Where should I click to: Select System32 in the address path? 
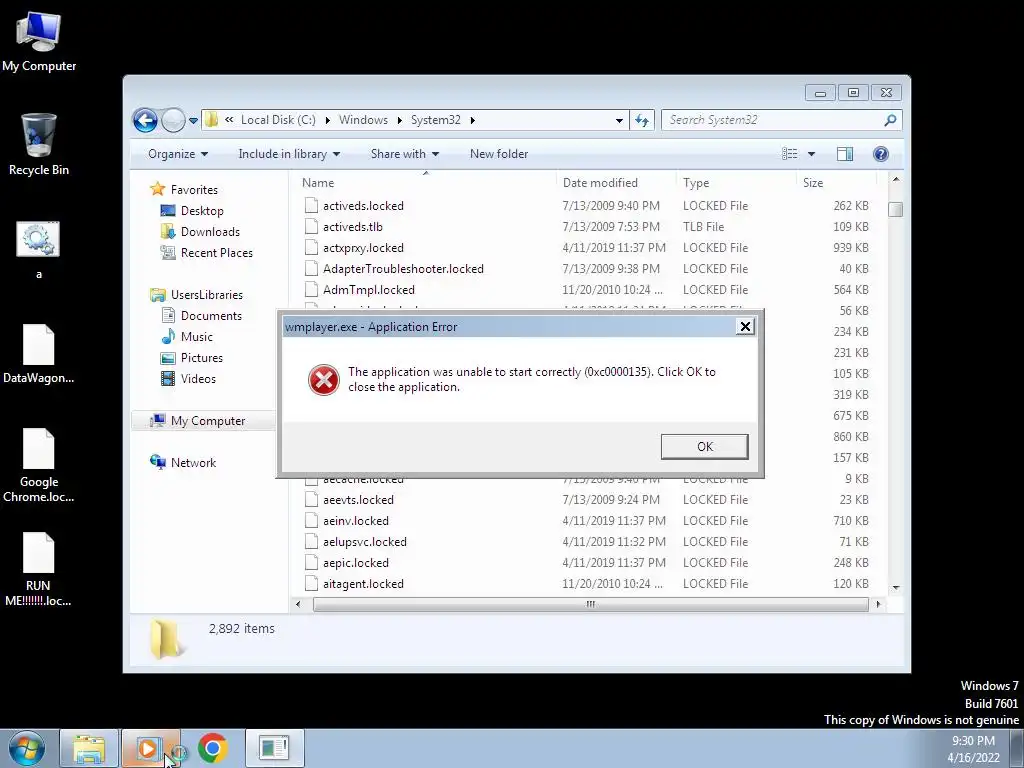[436, 120]
